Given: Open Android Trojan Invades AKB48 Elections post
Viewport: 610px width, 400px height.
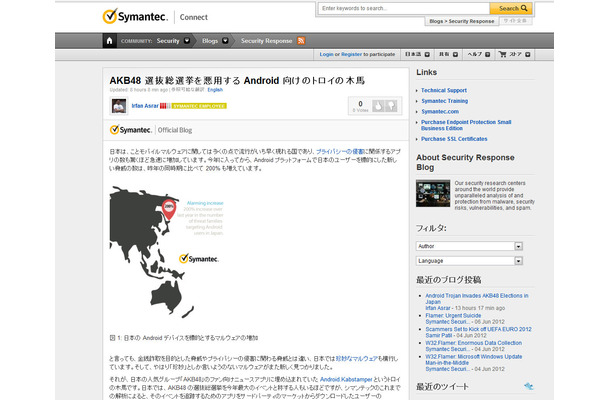Looking at the screenshot, I should point(477,298).
